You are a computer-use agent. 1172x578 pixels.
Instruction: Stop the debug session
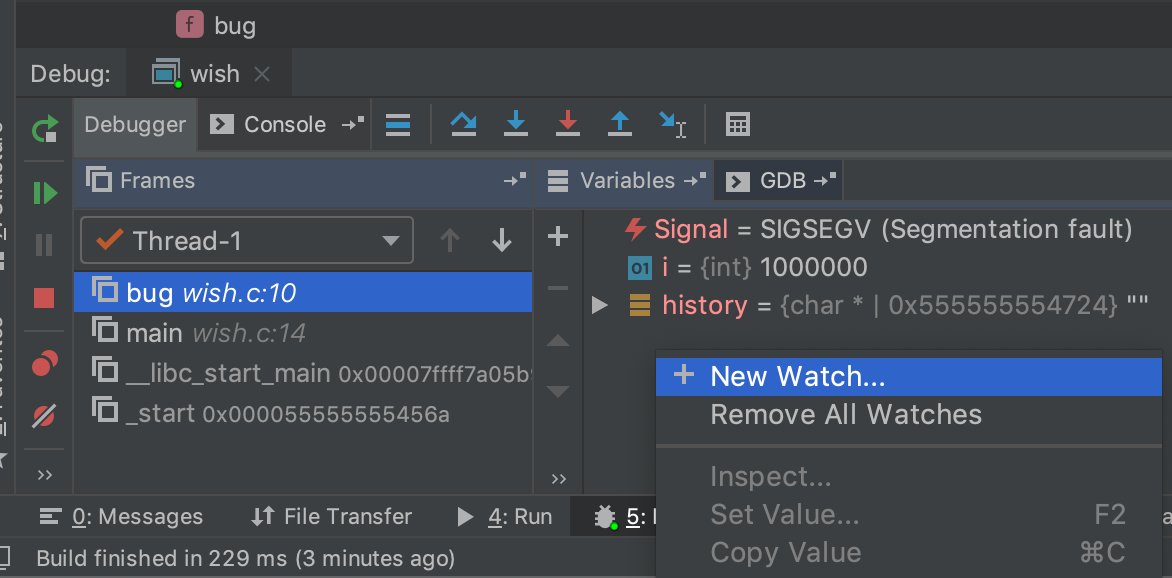(44, 298)
